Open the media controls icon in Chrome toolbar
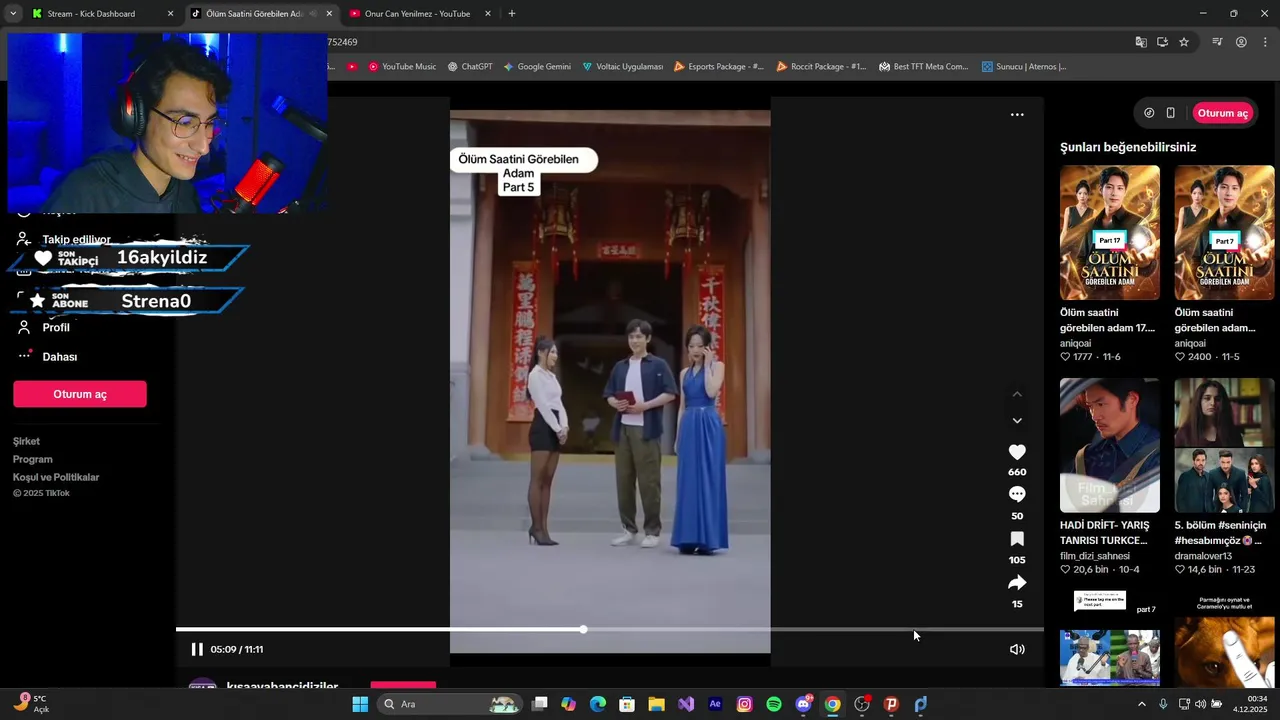The height and width of the screenshot is (720, 1280). 1217,42
